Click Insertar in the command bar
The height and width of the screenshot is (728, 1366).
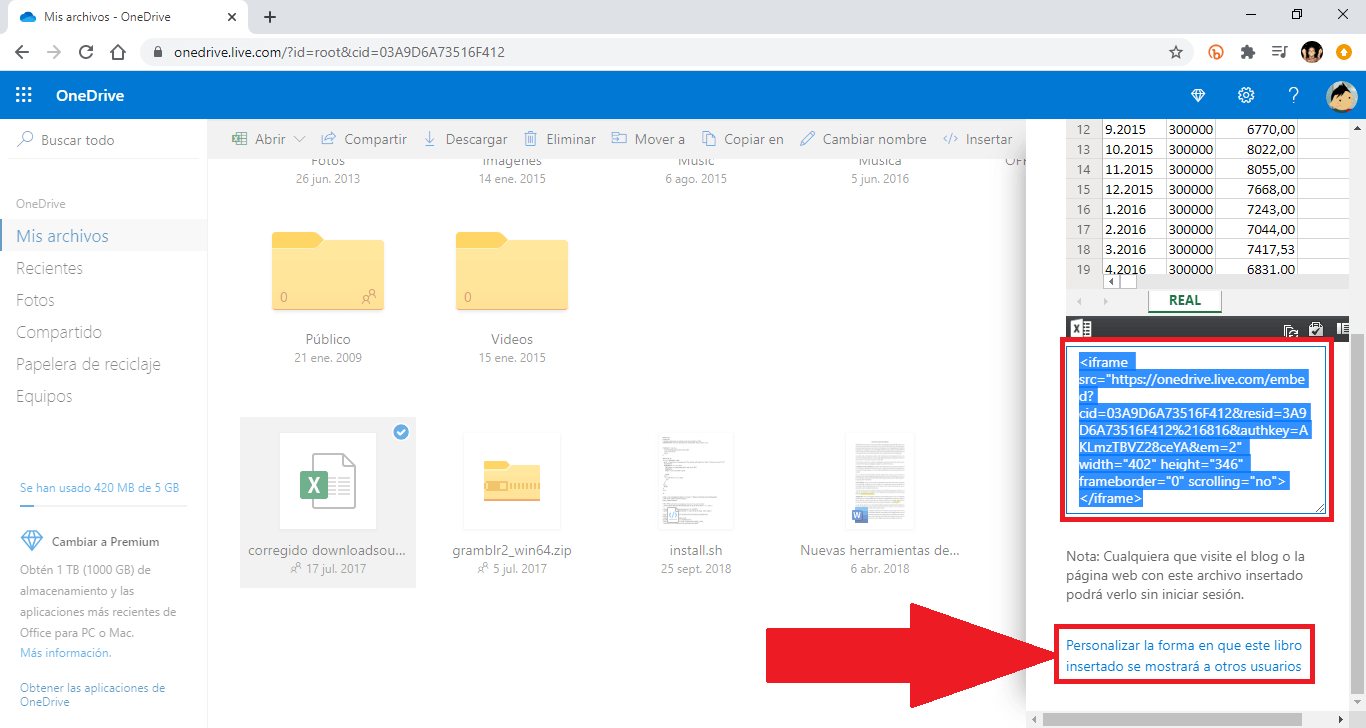(977, 139)
